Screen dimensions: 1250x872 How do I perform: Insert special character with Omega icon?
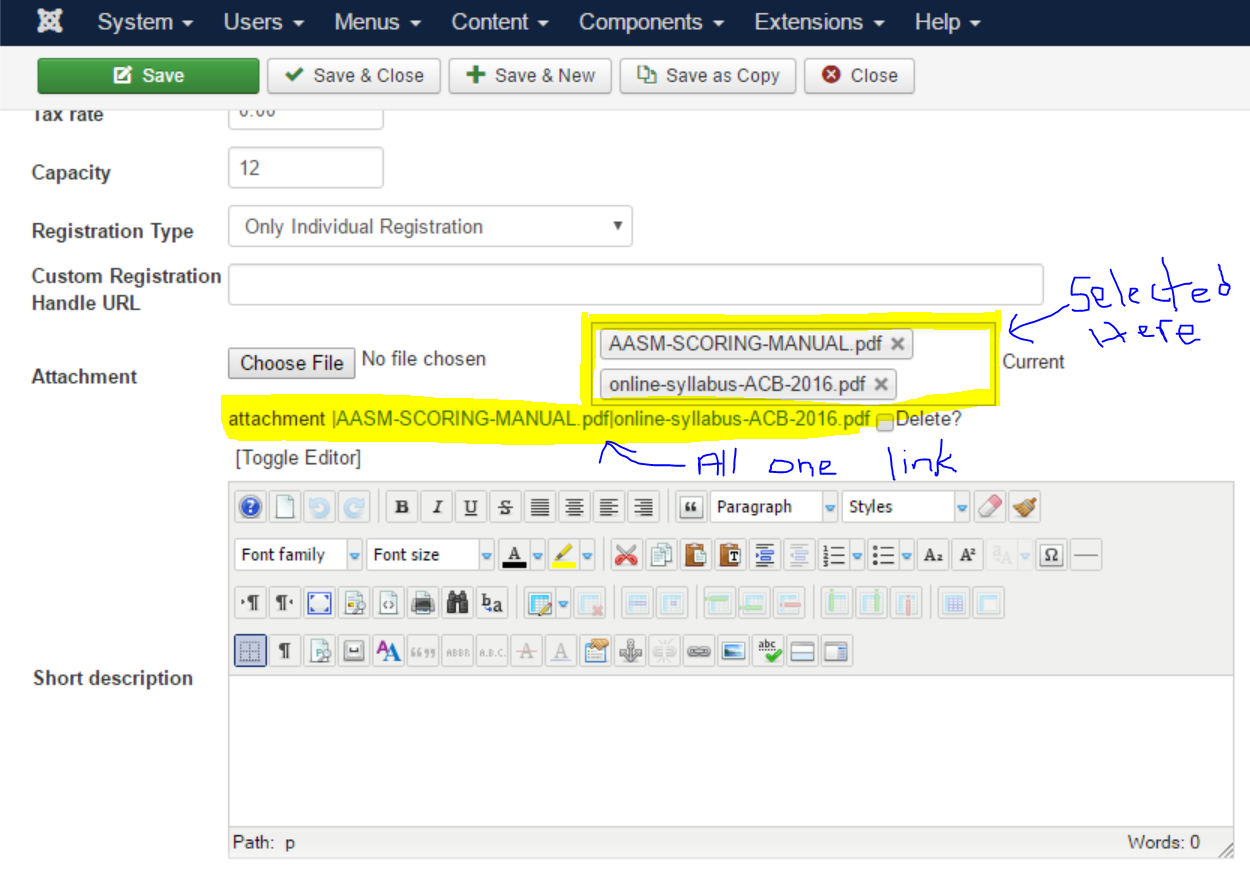click(1050, 555)
